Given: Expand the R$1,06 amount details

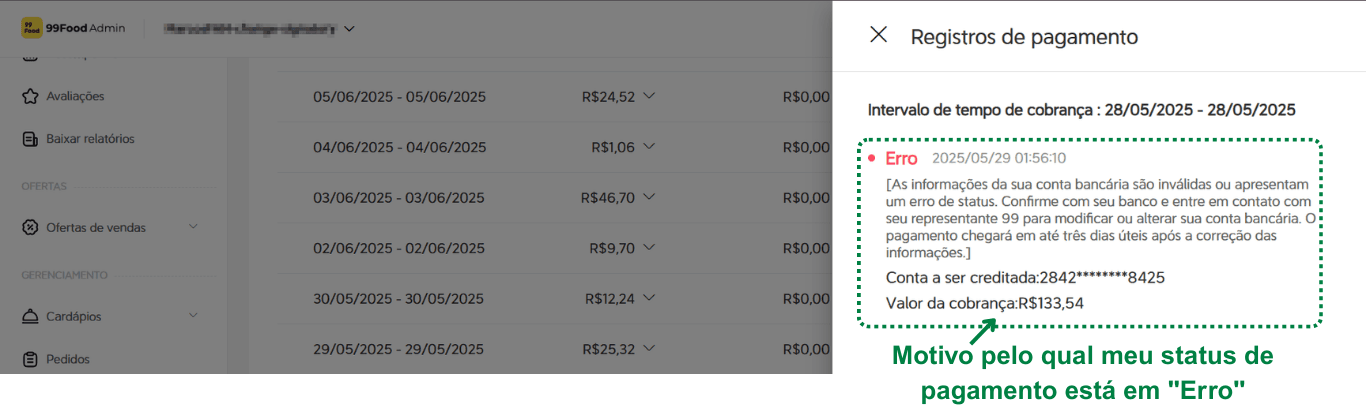Looking at the screenshot, I should (648, 147).
